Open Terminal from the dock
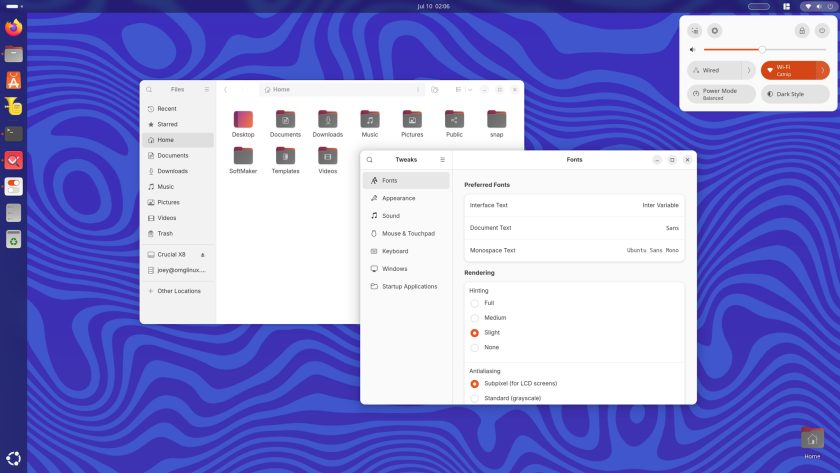Viewport: 840px width, 473px height. coord(13,133)
